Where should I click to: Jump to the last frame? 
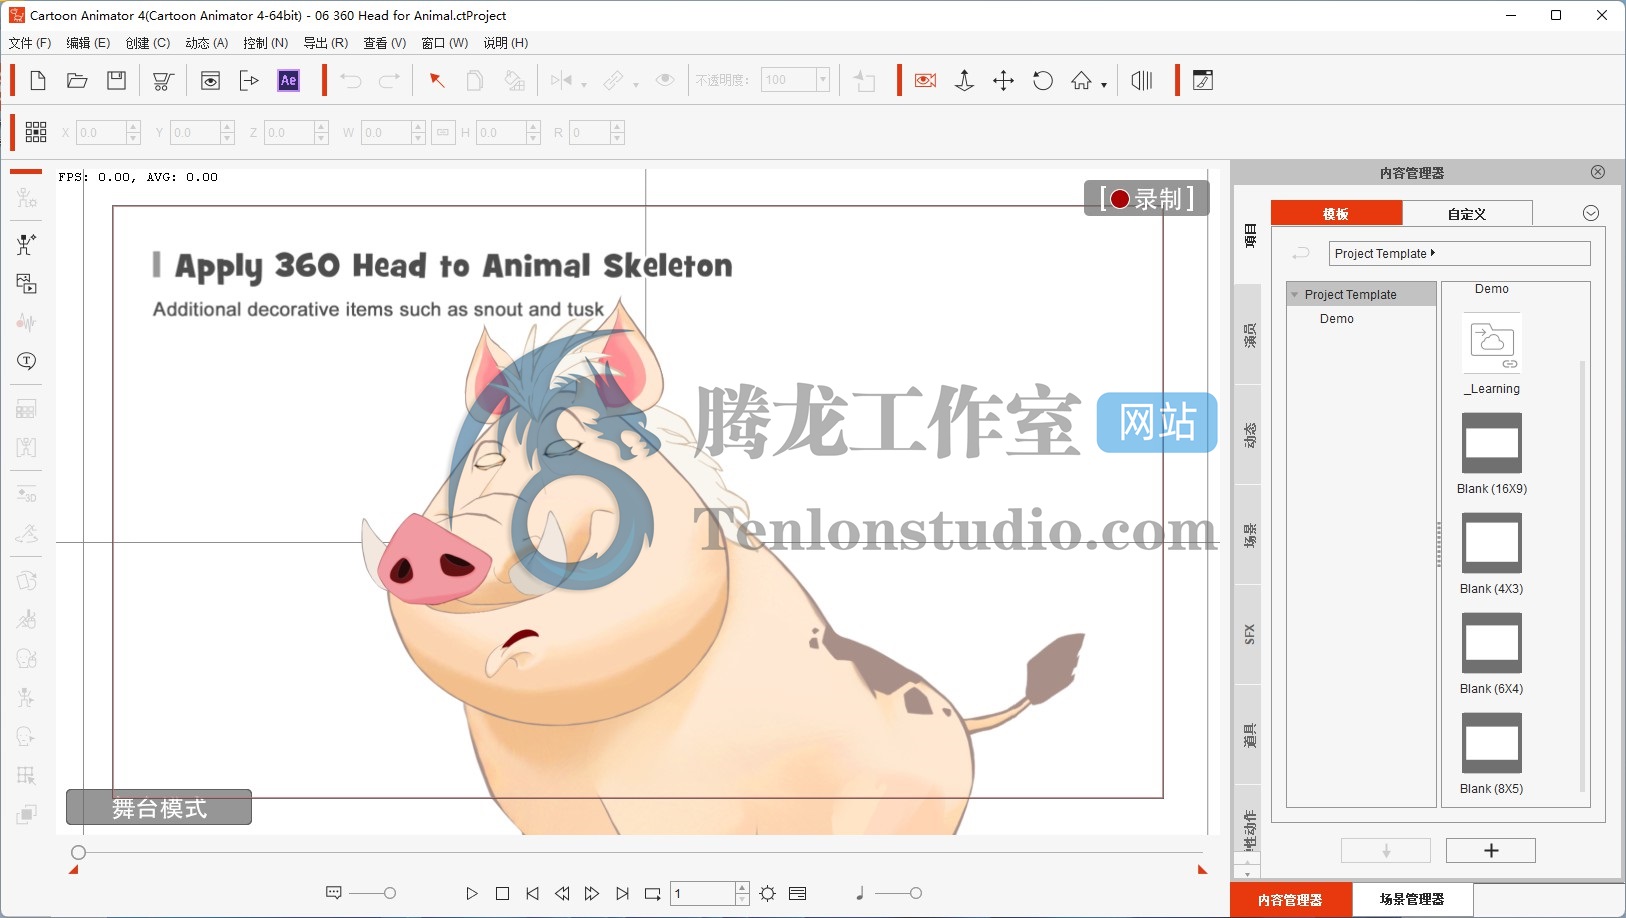point(623,894)
